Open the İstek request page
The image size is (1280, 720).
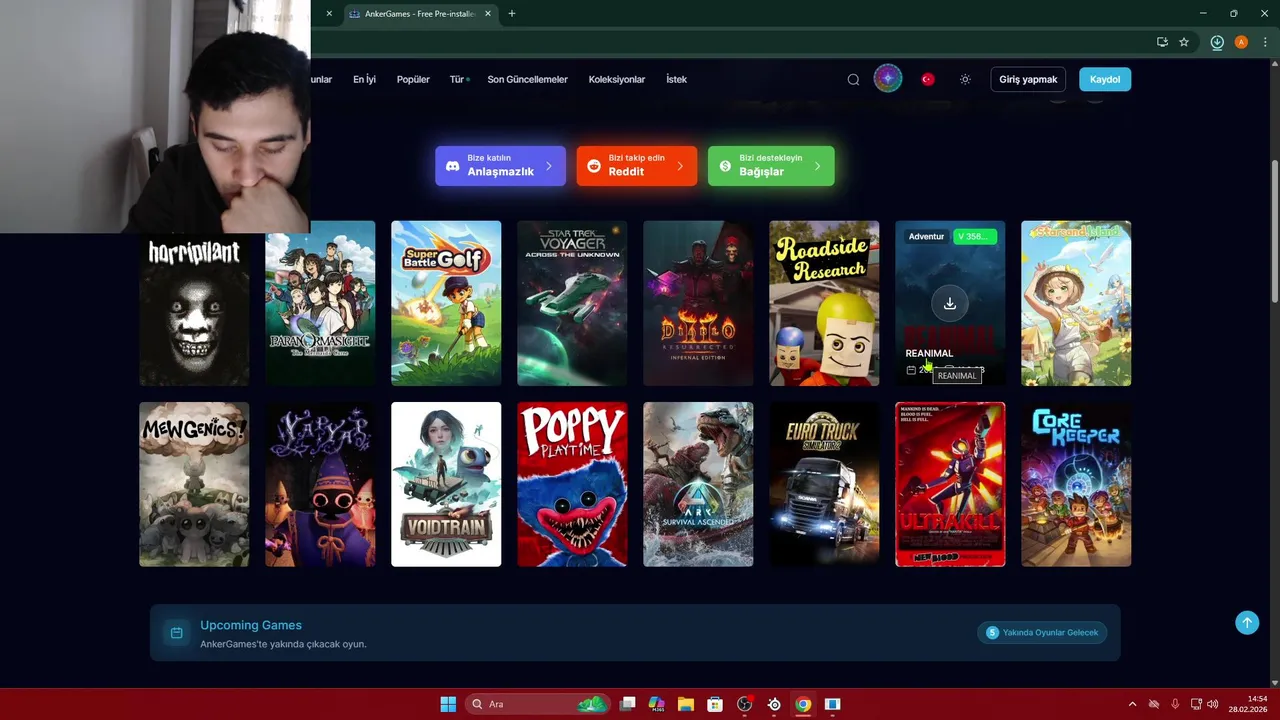click(x=677, y=79)
